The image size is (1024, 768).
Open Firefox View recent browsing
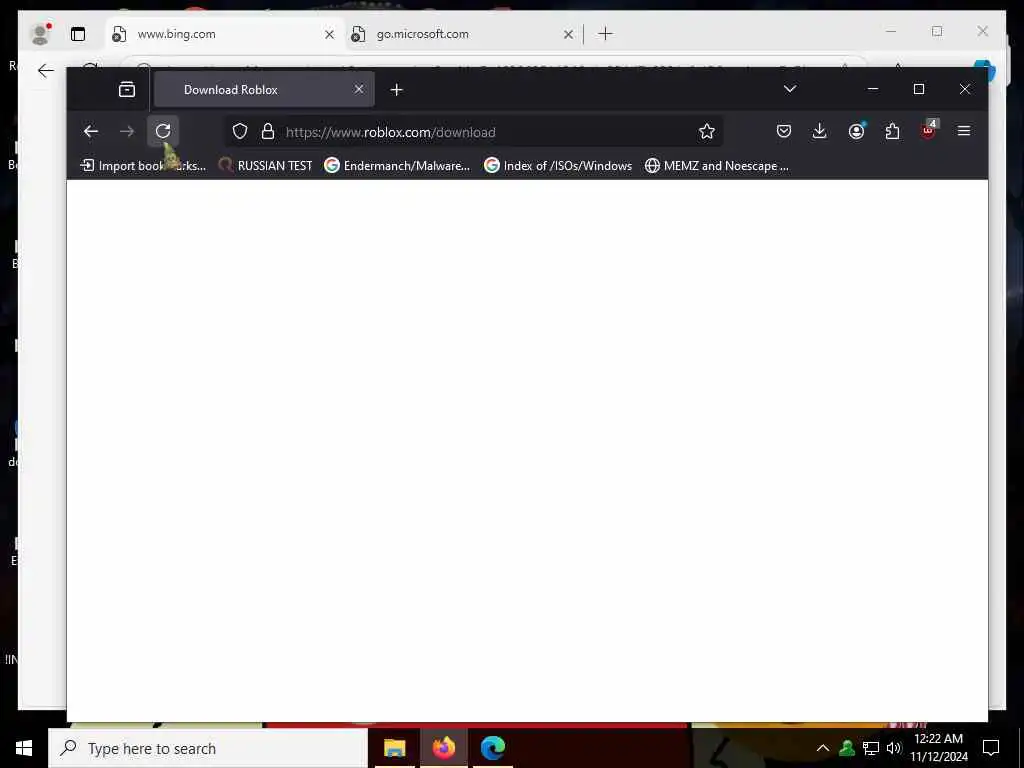pyautogui.click(x=127, y=89)
